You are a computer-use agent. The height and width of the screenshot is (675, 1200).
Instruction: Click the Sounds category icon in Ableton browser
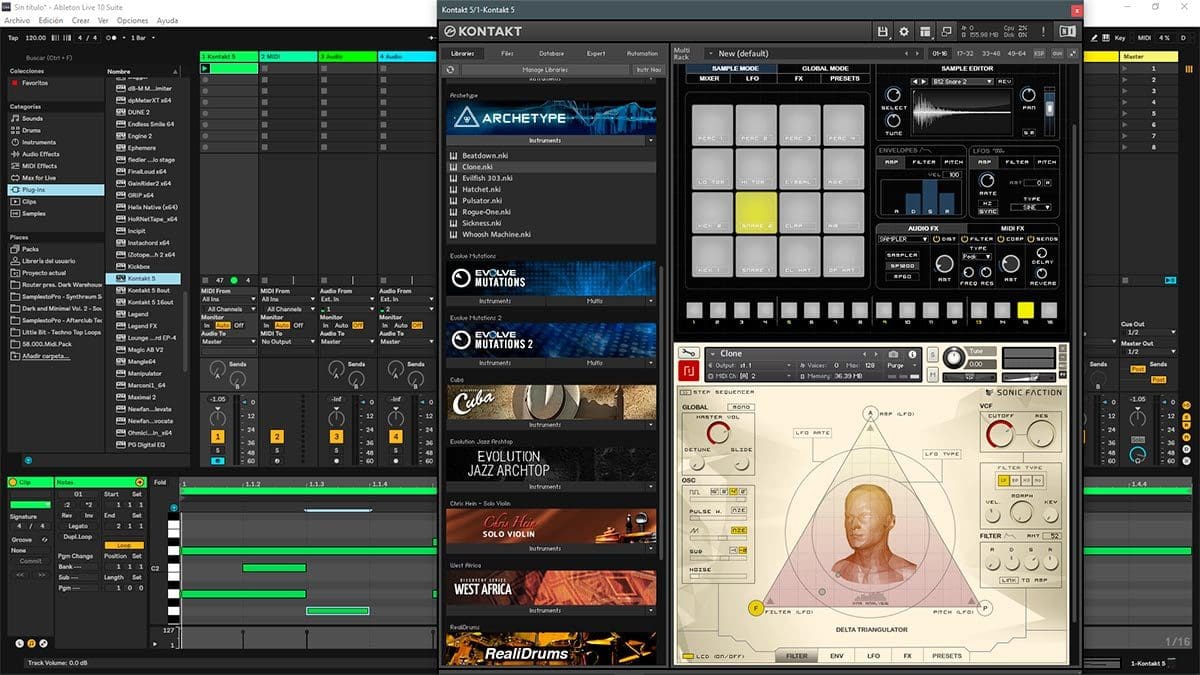click(16, 118)
